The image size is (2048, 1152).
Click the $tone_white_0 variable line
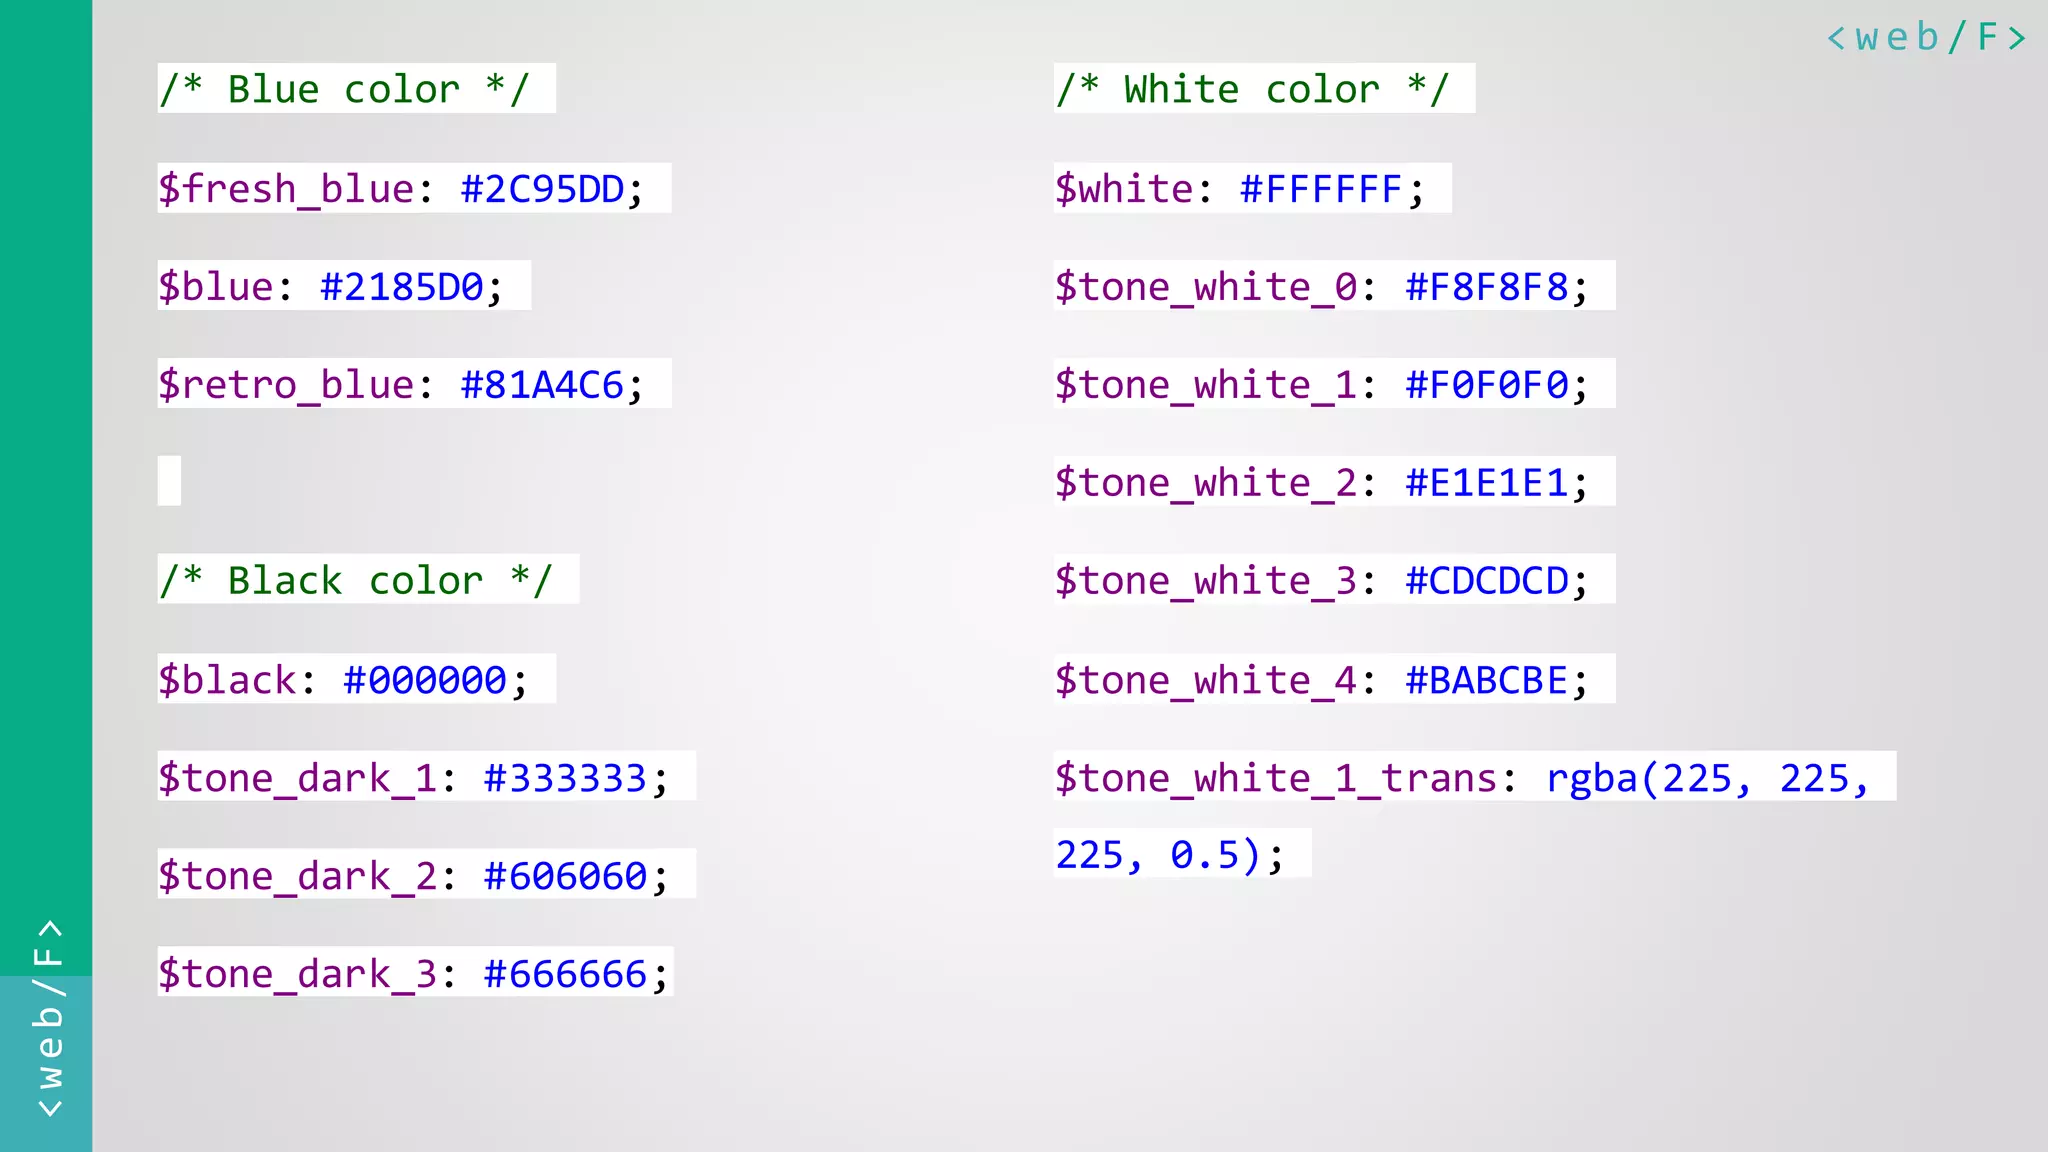[1333, 287]
